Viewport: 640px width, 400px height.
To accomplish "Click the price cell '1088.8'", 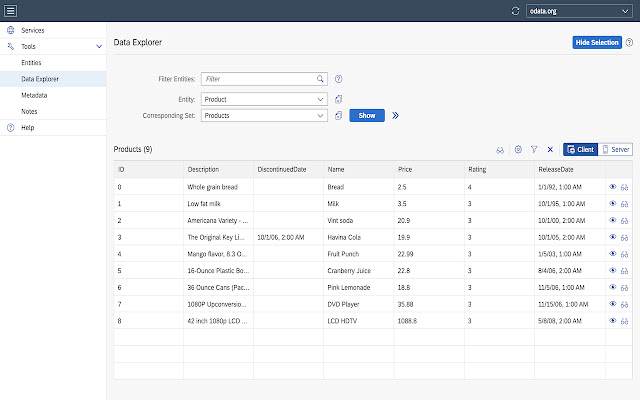I will [429, 321].
